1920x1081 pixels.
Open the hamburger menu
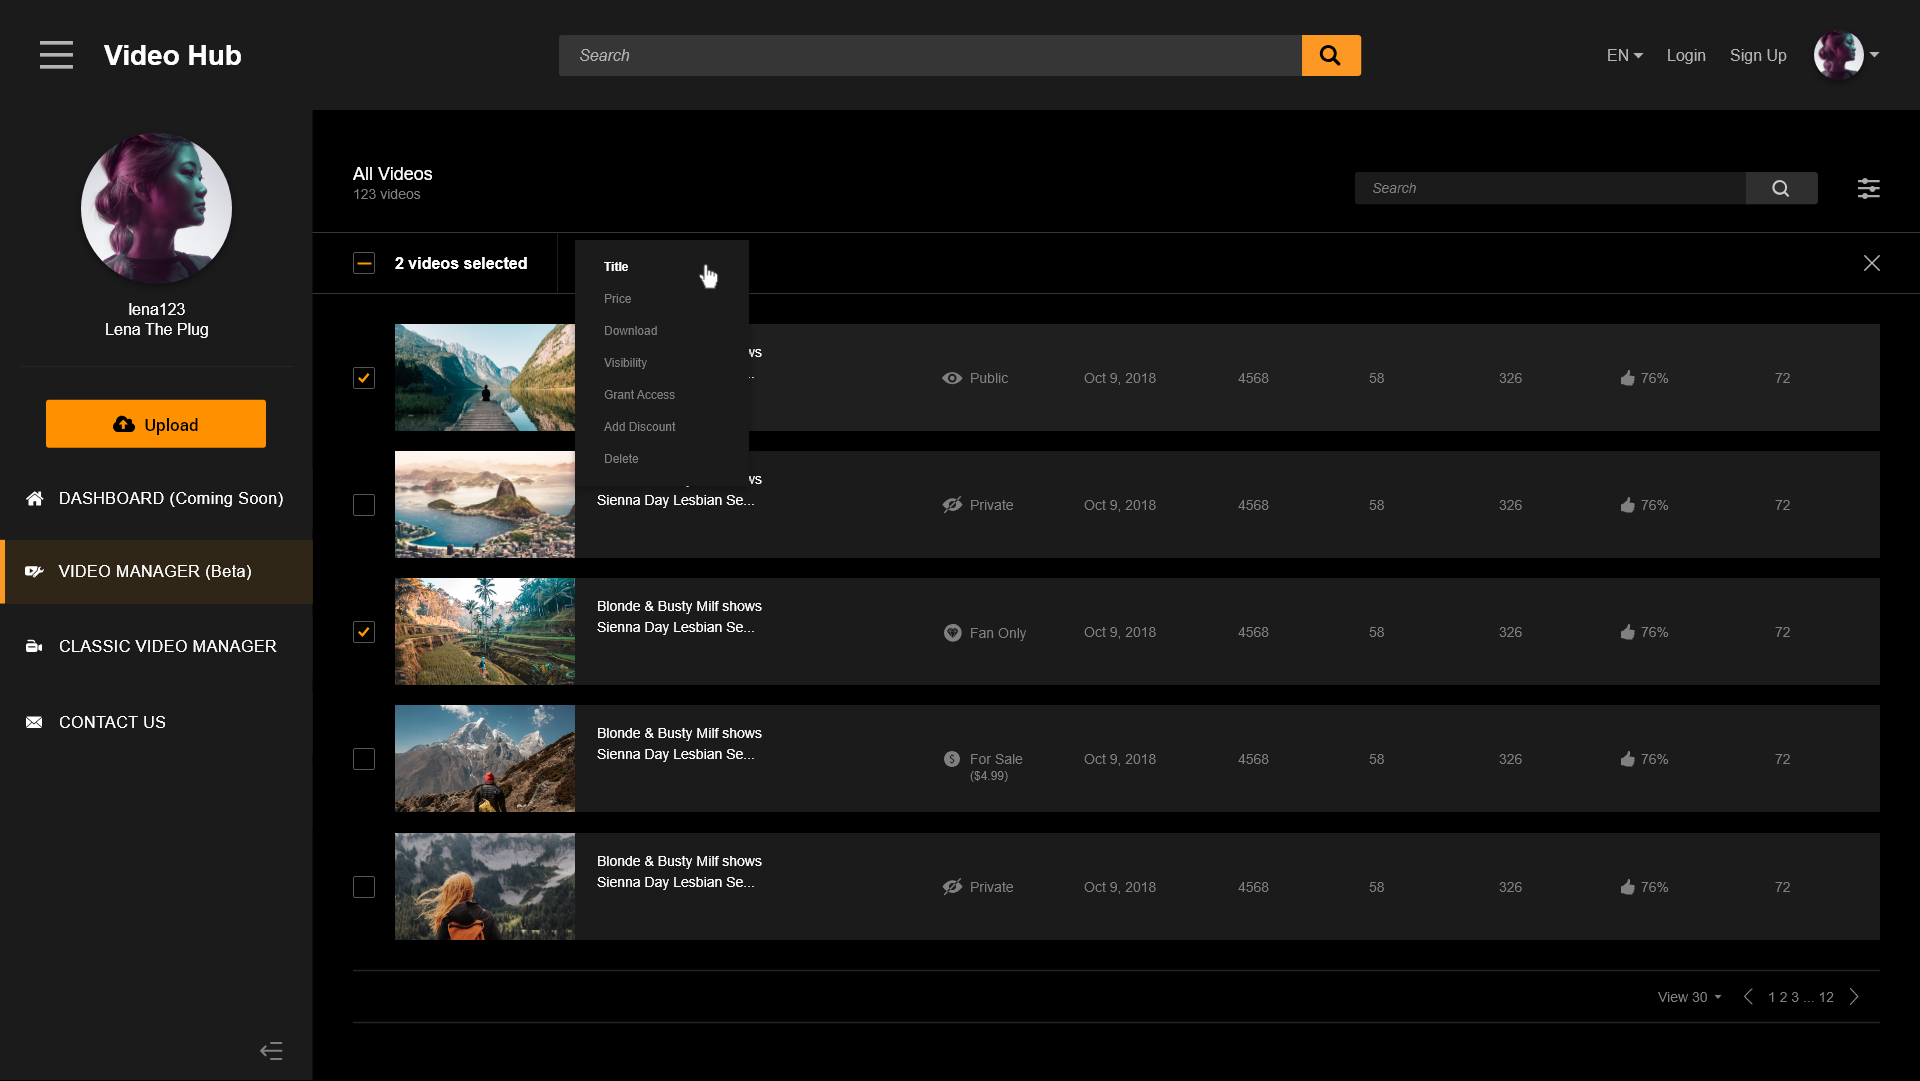coord(57,55)
